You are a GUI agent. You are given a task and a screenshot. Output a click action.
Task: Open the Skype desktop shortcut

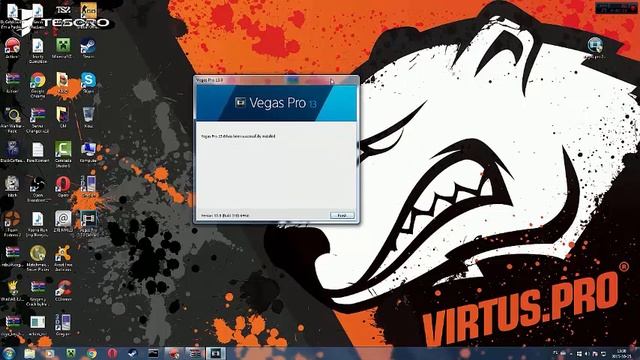click(88, 83)
